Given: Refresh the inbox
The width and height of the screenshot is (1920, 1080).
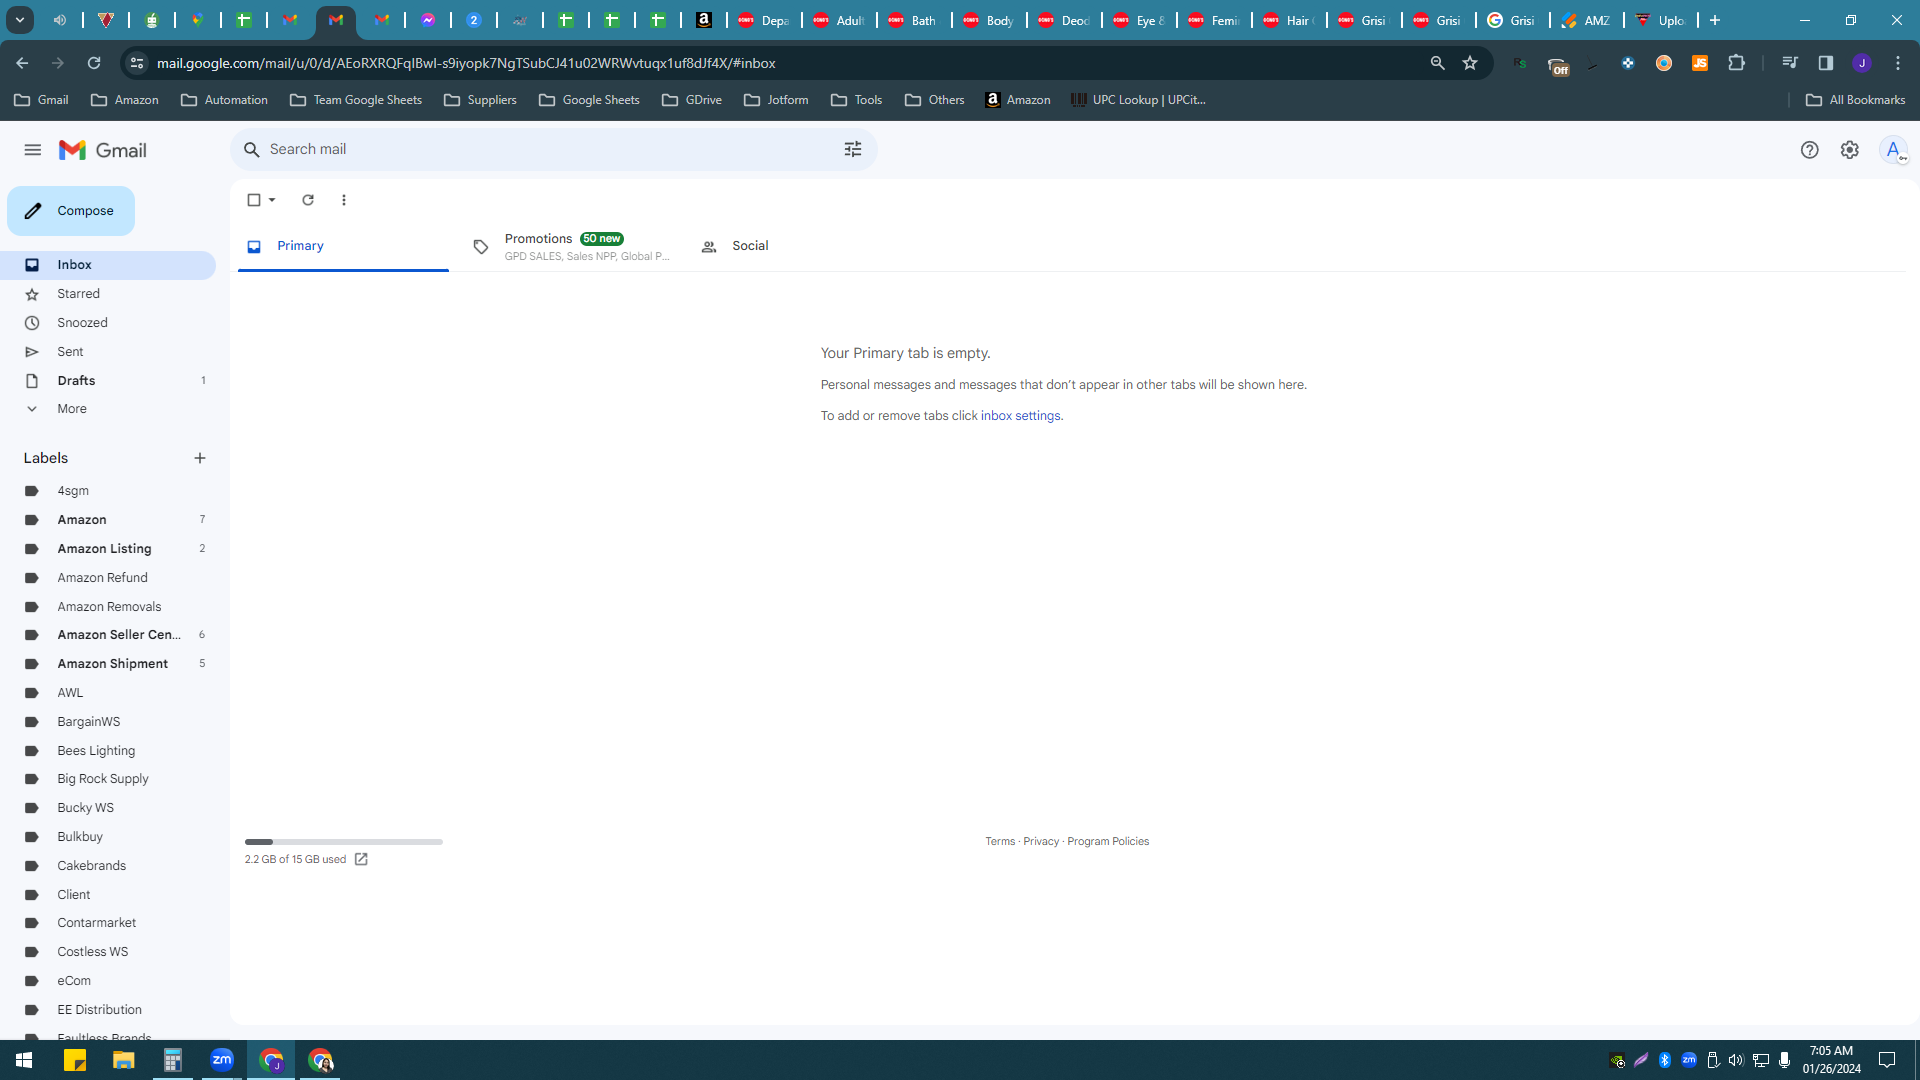Looking at the screenshot, I should 308,200.
